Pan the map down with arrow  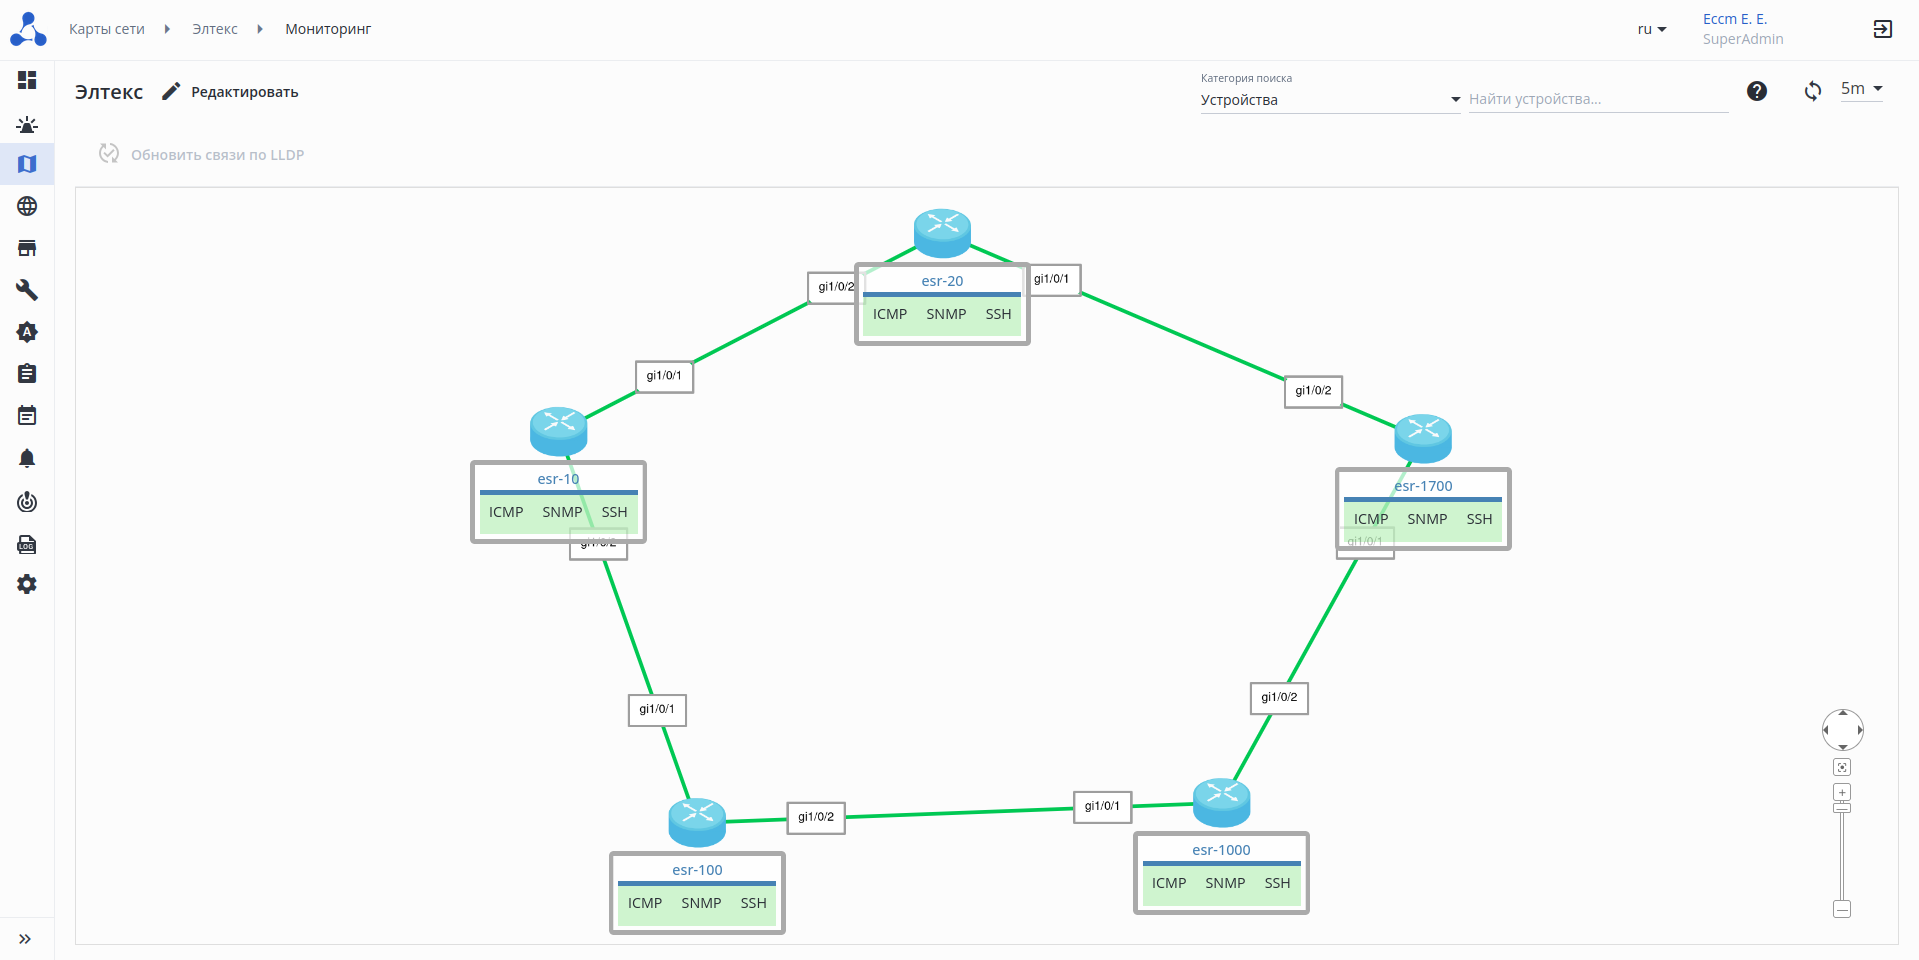pos(1843,747)
